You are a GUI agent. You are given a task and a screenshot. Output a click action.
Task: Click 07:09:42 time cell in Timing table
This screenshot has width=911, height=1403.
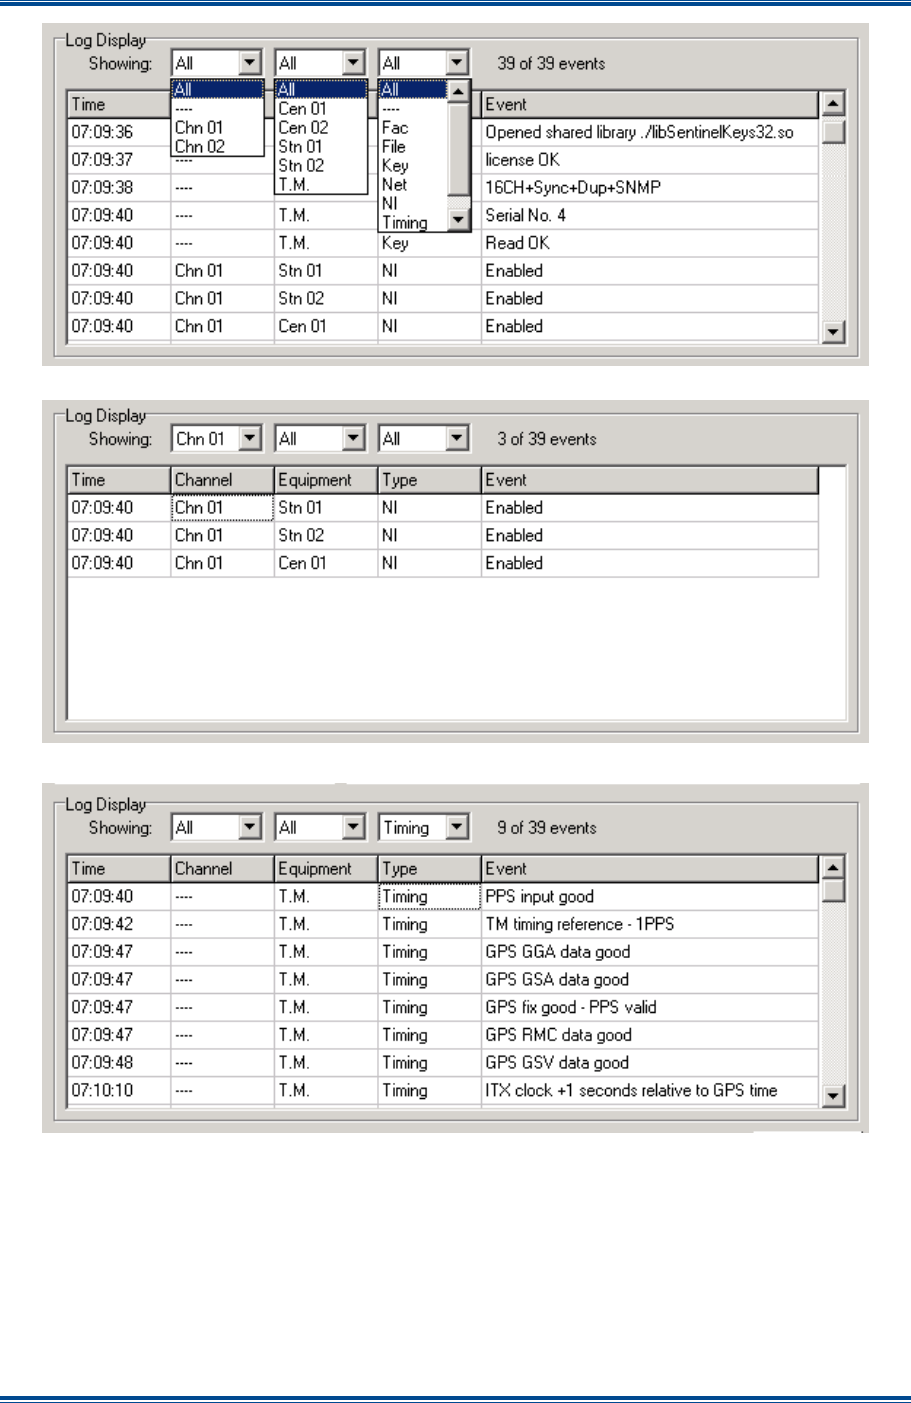[119, 925]
